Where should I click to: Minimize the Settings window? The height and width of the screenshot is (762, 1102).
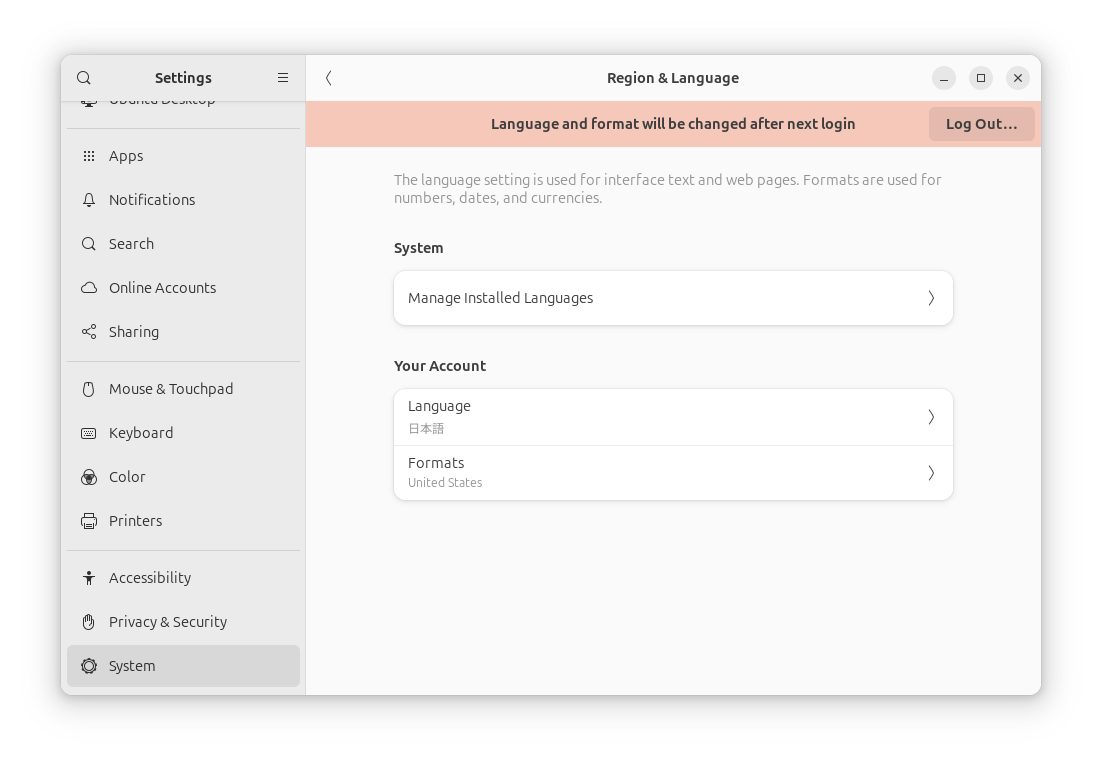[x=944, y=78]
